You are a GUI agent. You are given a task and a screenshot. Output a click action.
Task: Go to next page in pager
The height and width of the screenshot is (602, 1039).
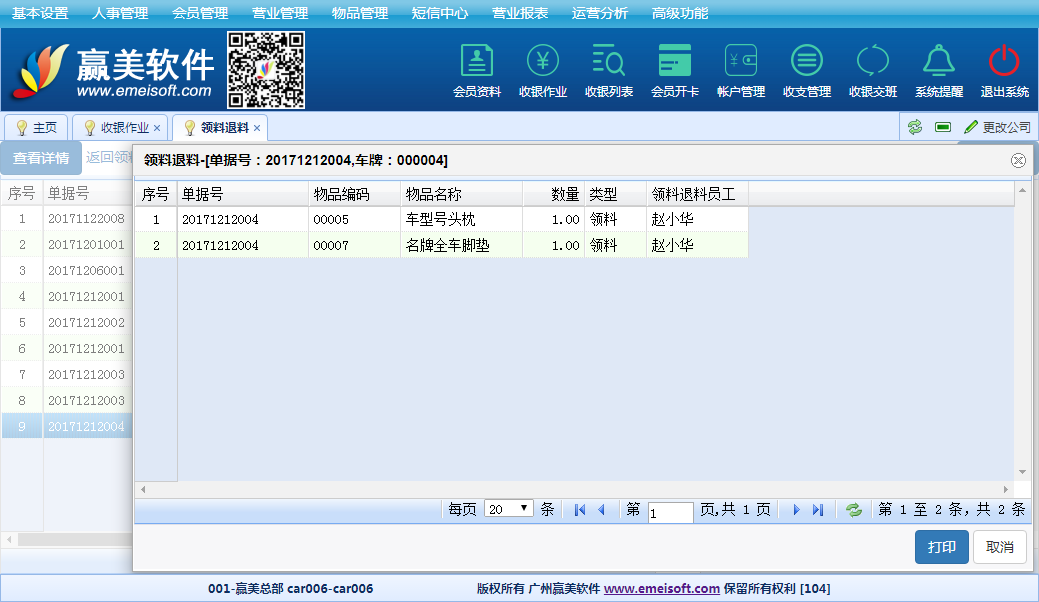(797, 510)
